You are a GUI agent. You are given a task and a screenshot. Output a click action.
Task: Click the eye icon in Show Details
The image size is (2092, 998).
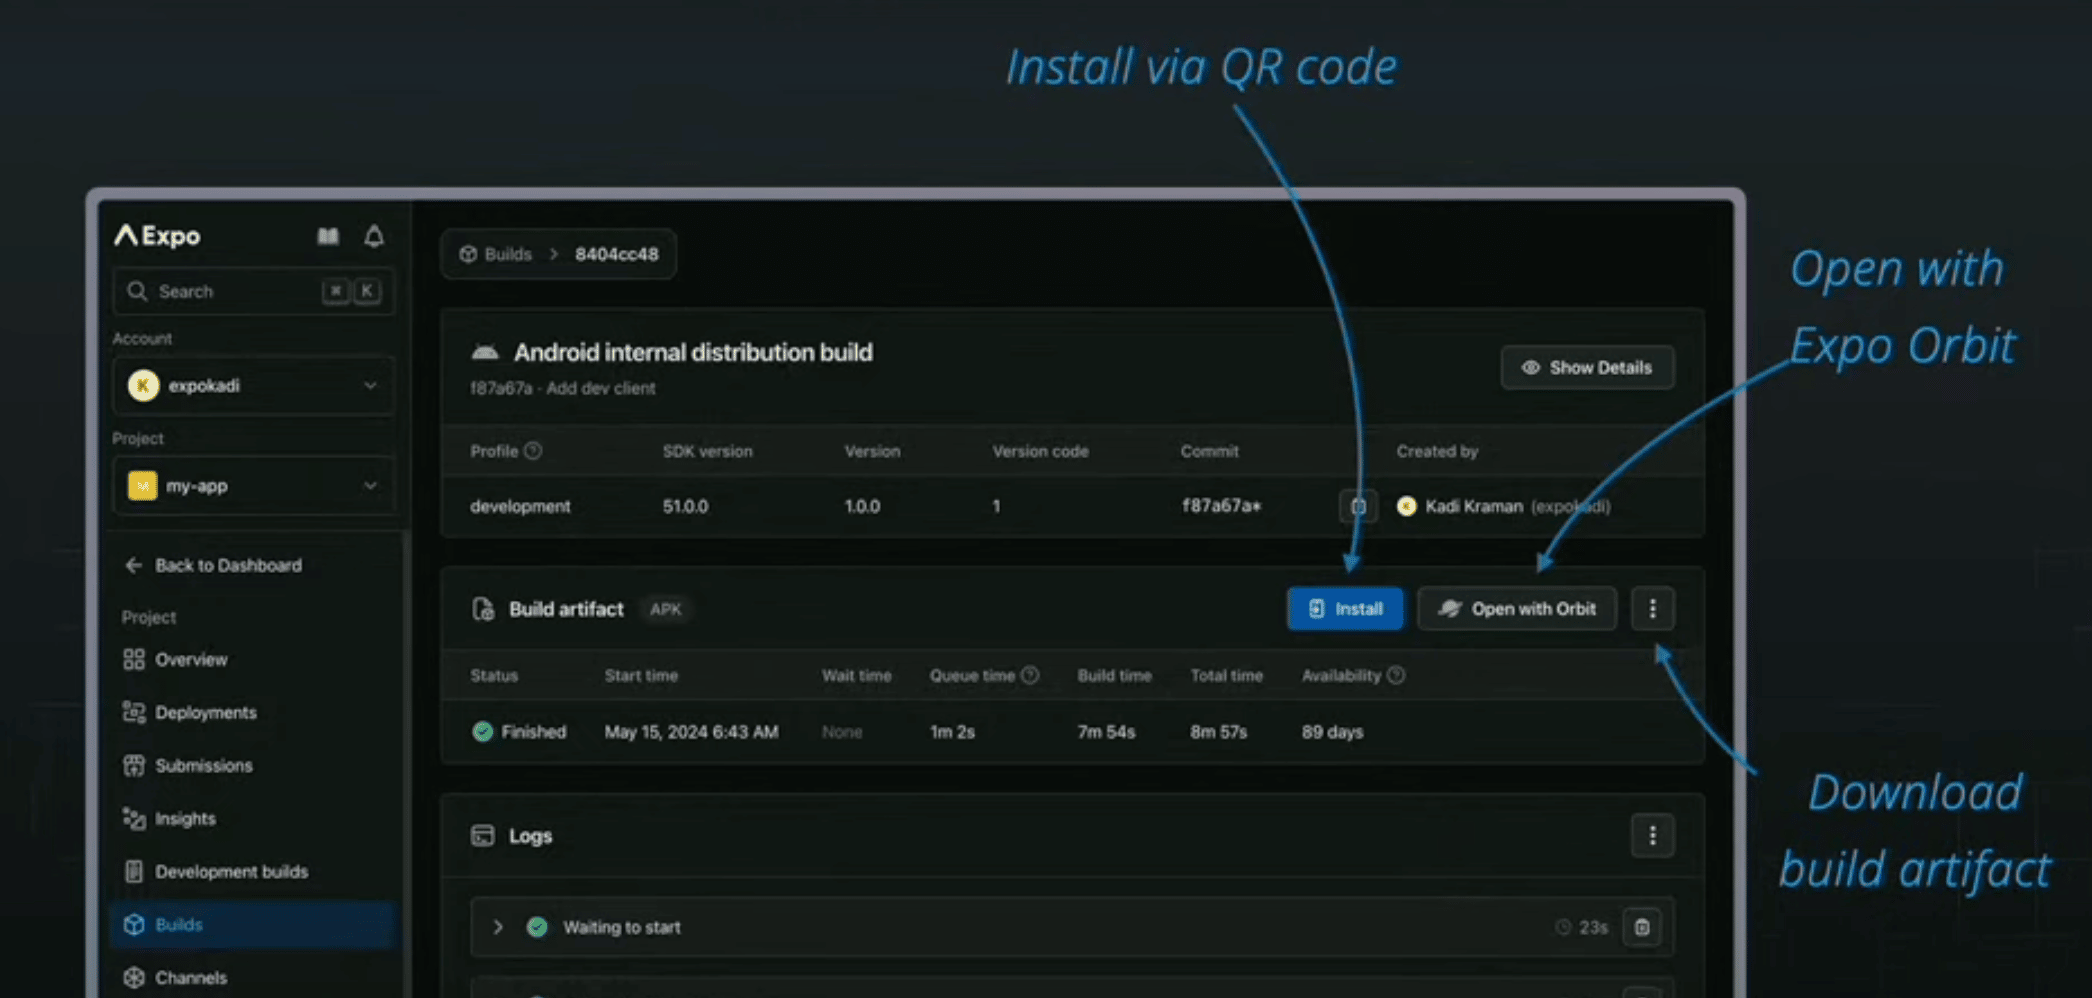tap(1530, 367)
